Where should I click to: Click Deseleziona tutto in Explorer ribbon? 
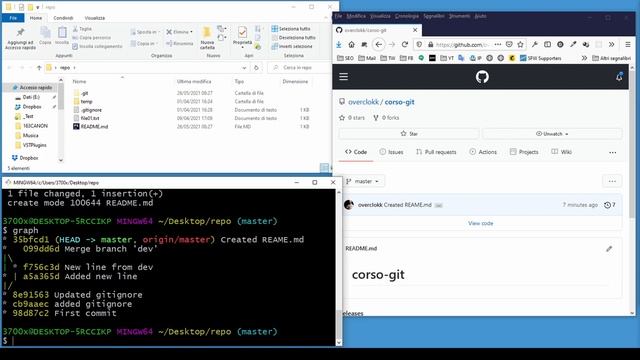(293, 38)
